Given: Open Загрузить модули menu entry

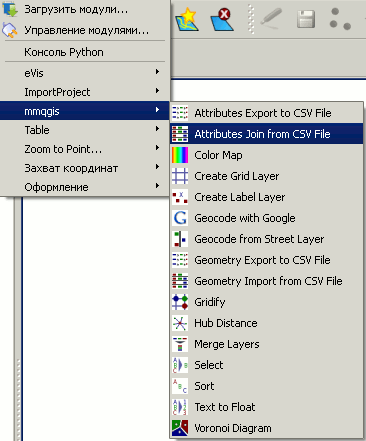Looking at the screenshot, I should [x=85, y=9].
